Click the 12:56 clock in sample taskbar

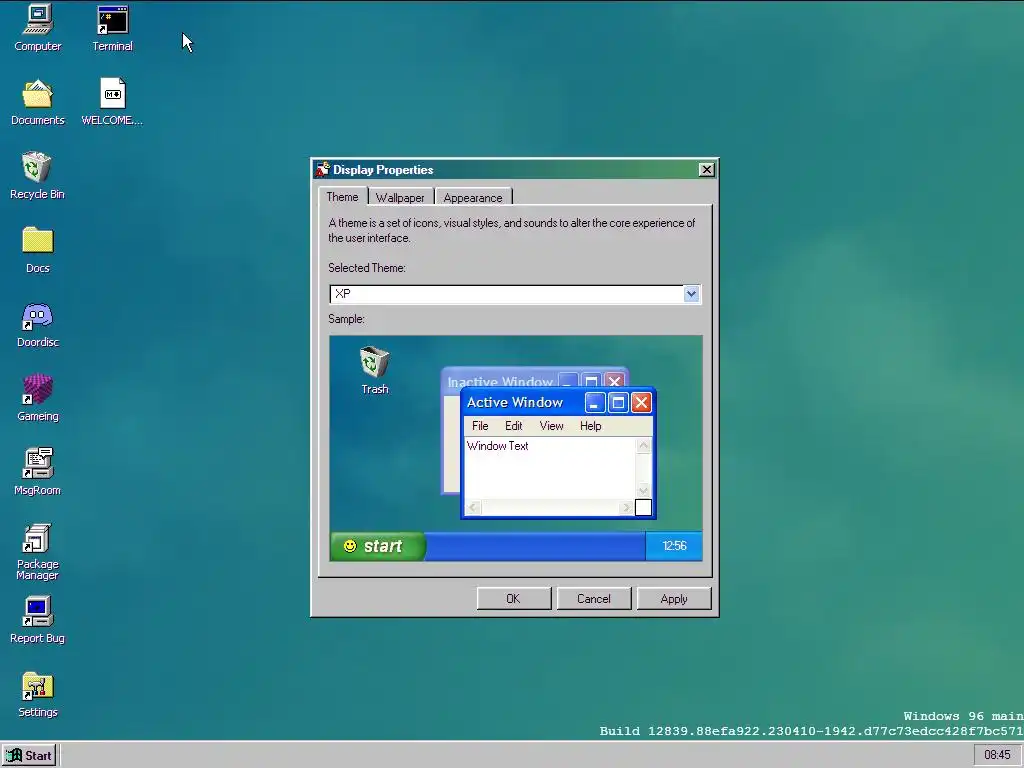point(674,546)
